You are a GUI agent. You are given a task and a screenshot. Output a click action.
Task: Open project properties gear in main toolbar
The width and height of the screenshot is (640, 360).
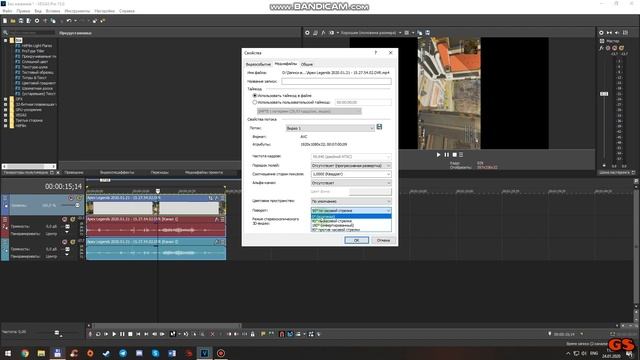click(x=37, y=20)
